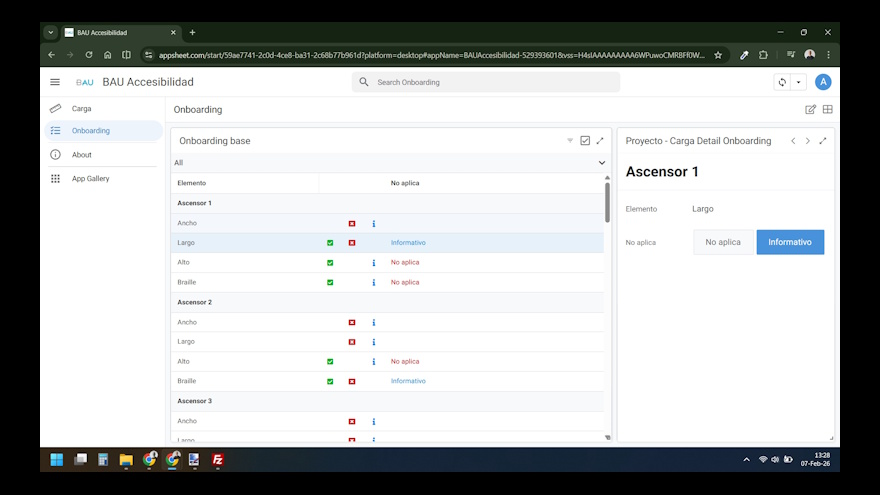This screenshot has width=880, height=495.
Task: Click blue info icon in Ascensor 1 Ancho row
Action: pos(374,223)
